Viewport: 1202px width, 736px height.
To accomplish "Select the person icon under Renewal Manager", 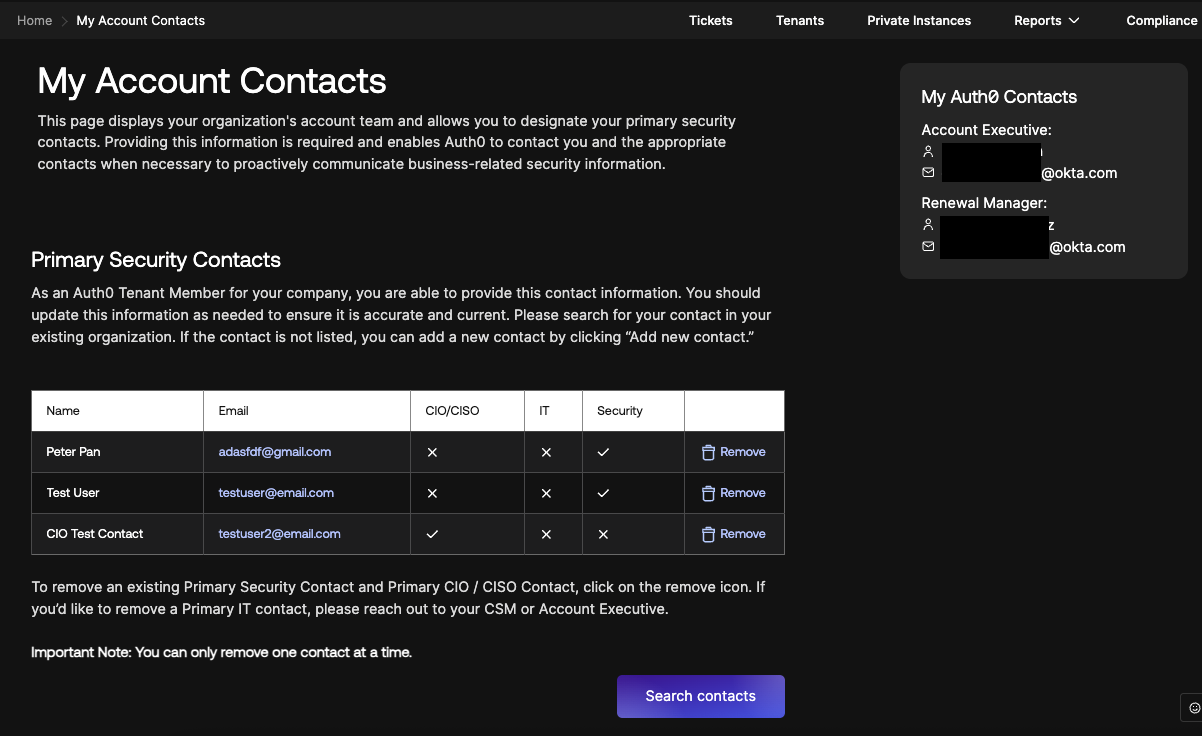I will coord(928,224).
